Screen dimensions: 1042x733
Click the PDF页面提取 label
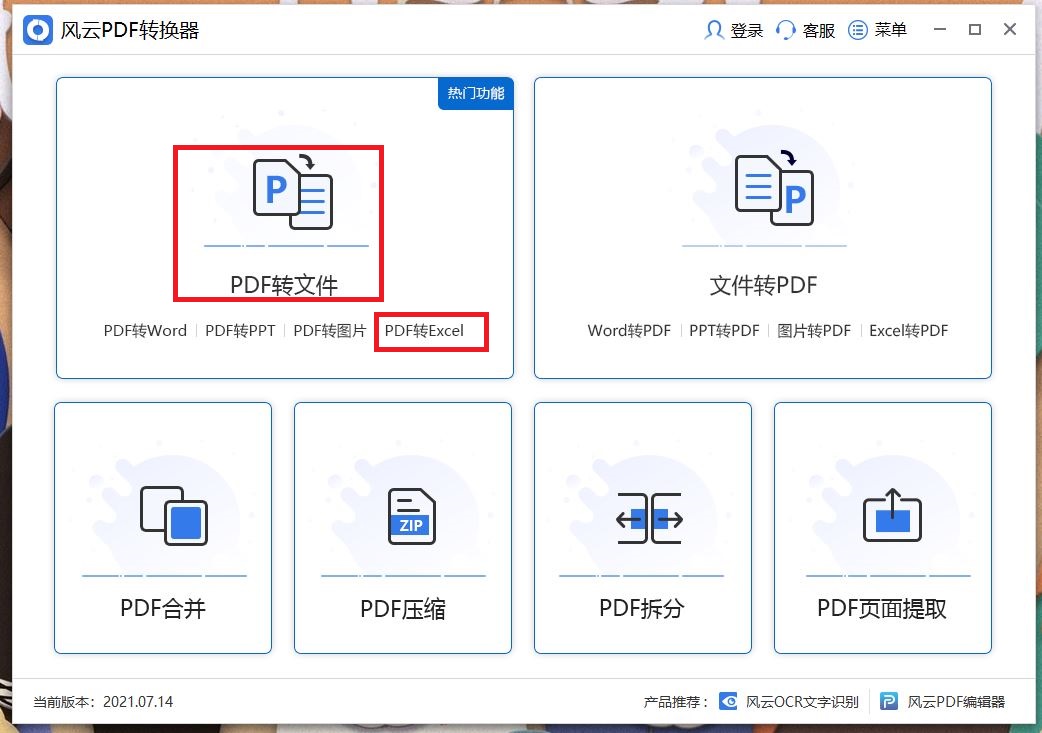pos(882,608)
